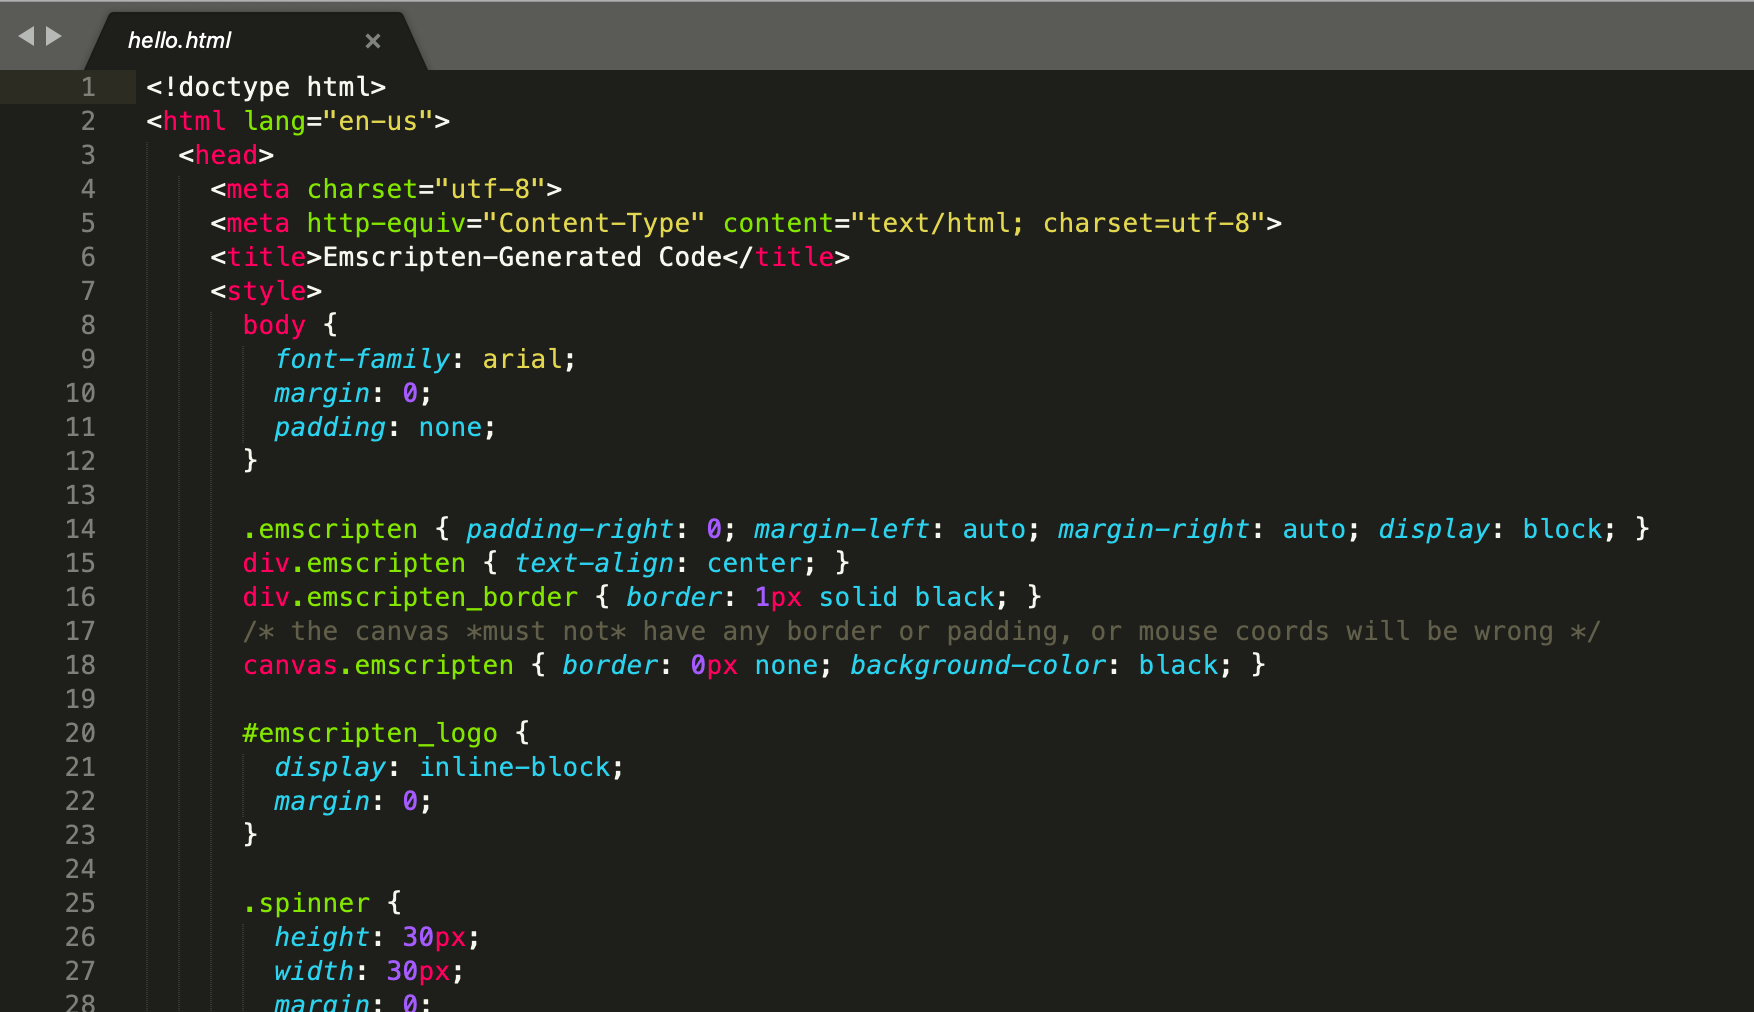The width and height of the screenshot is (1754, 1012).
Task: Click the forward navigation arrow
Action: [52, 34]
